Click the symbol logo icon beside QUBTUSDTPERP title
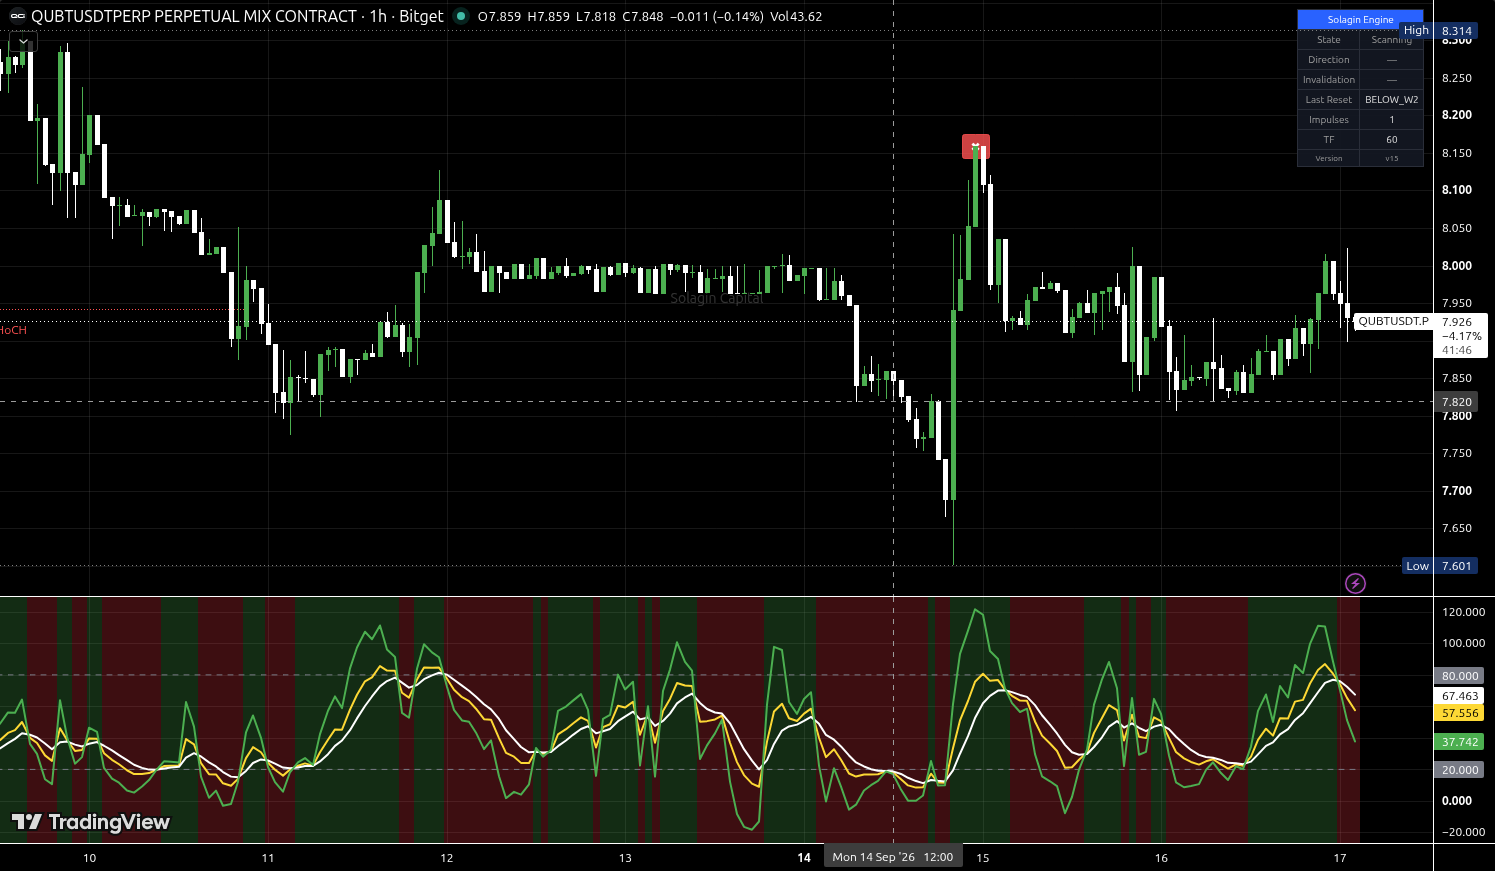1495x871 pixels. tap(17, 17)
